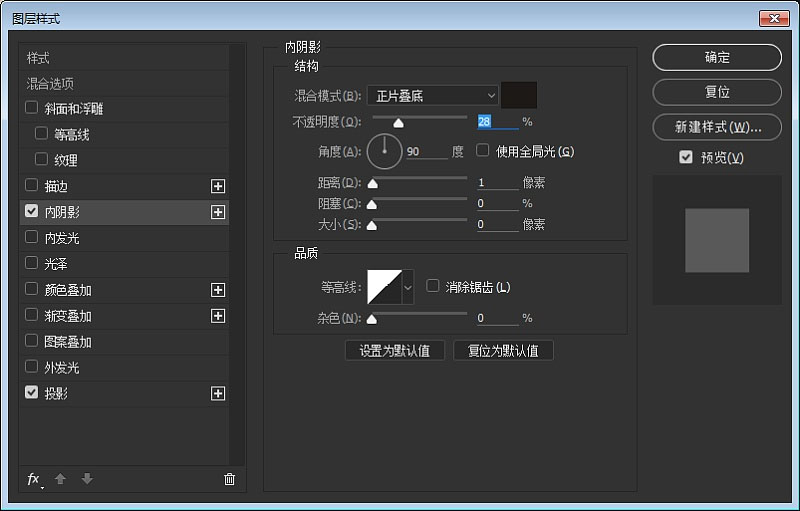Click 设置为默认值 button
The height and width of the screenshot is (511, 800).
pos(395,351)
